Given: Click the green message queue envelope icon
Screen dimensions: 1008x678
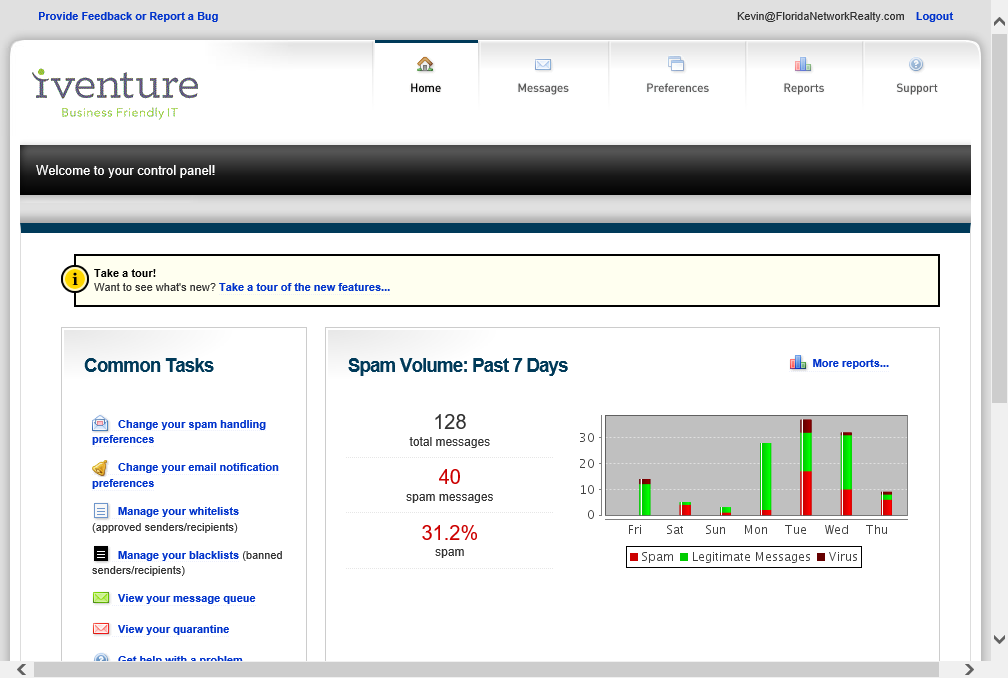Looking at the screenshot, I should 101,598.
